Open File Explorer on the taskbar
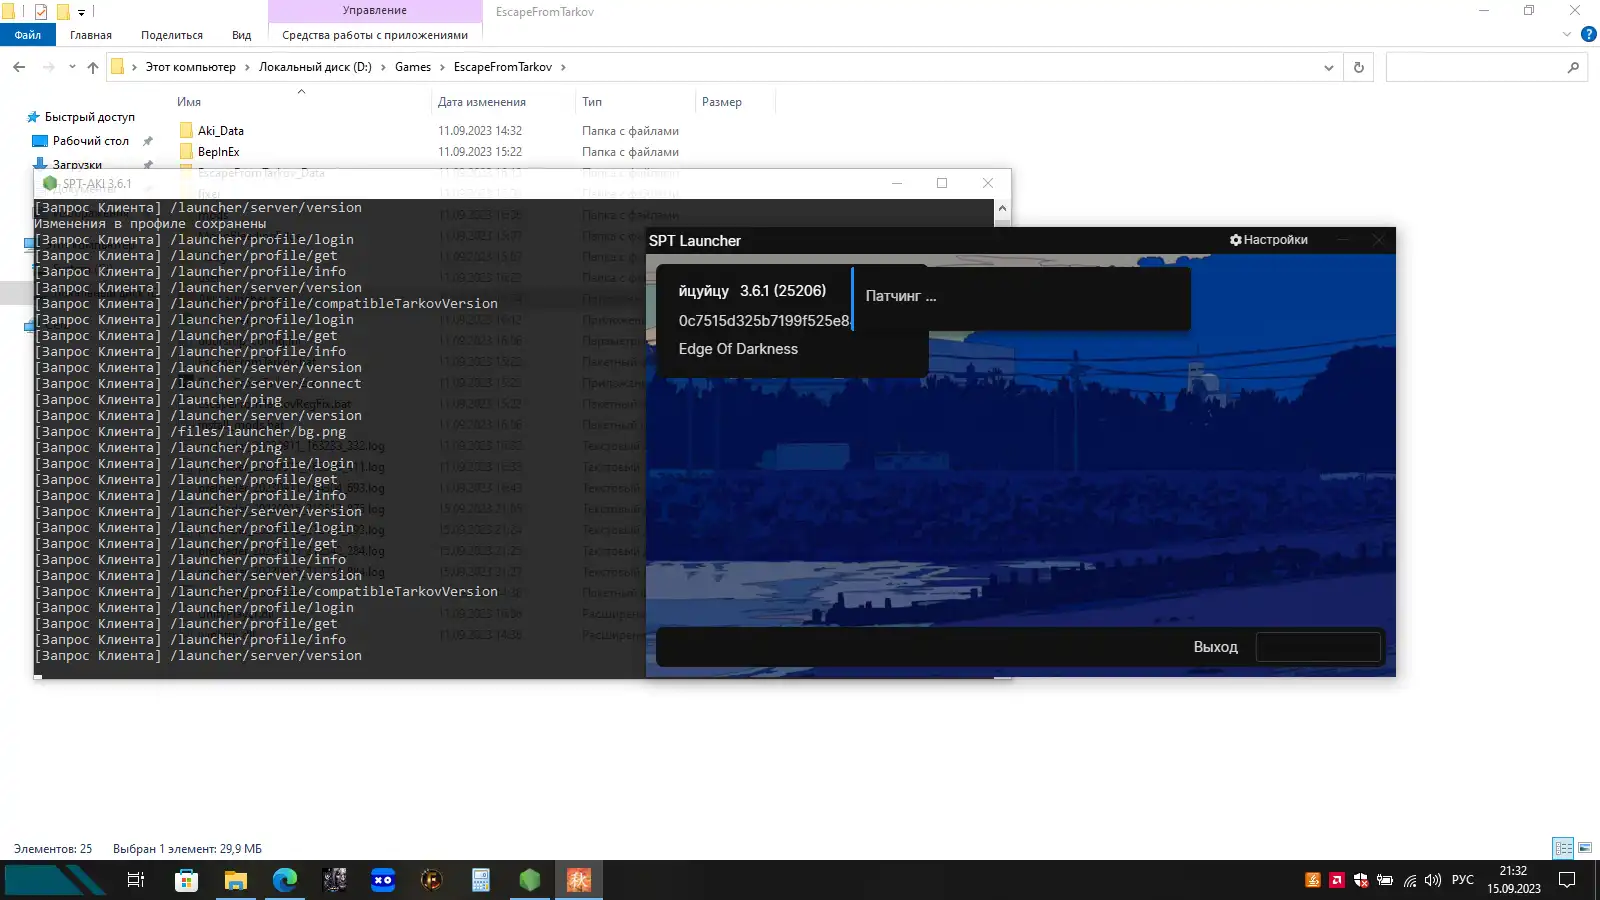This screenshot has height=900, width=1600. [x=236, y=880]
